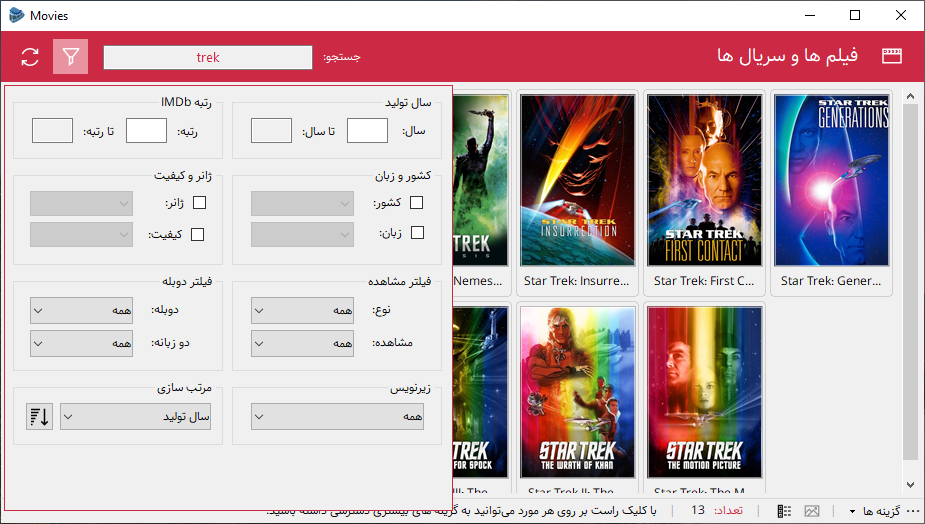This screenshot has height=524, width=925.
Task: Switch to list view icon in status bar
Action: pos(784,511)
